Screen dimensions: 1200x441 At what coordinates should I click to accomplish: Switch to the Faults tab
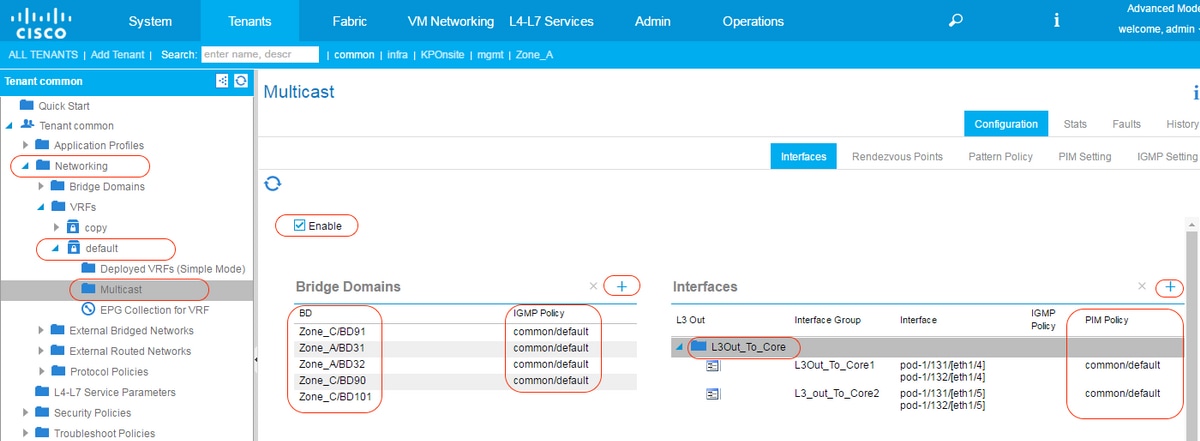(1126, 125)
